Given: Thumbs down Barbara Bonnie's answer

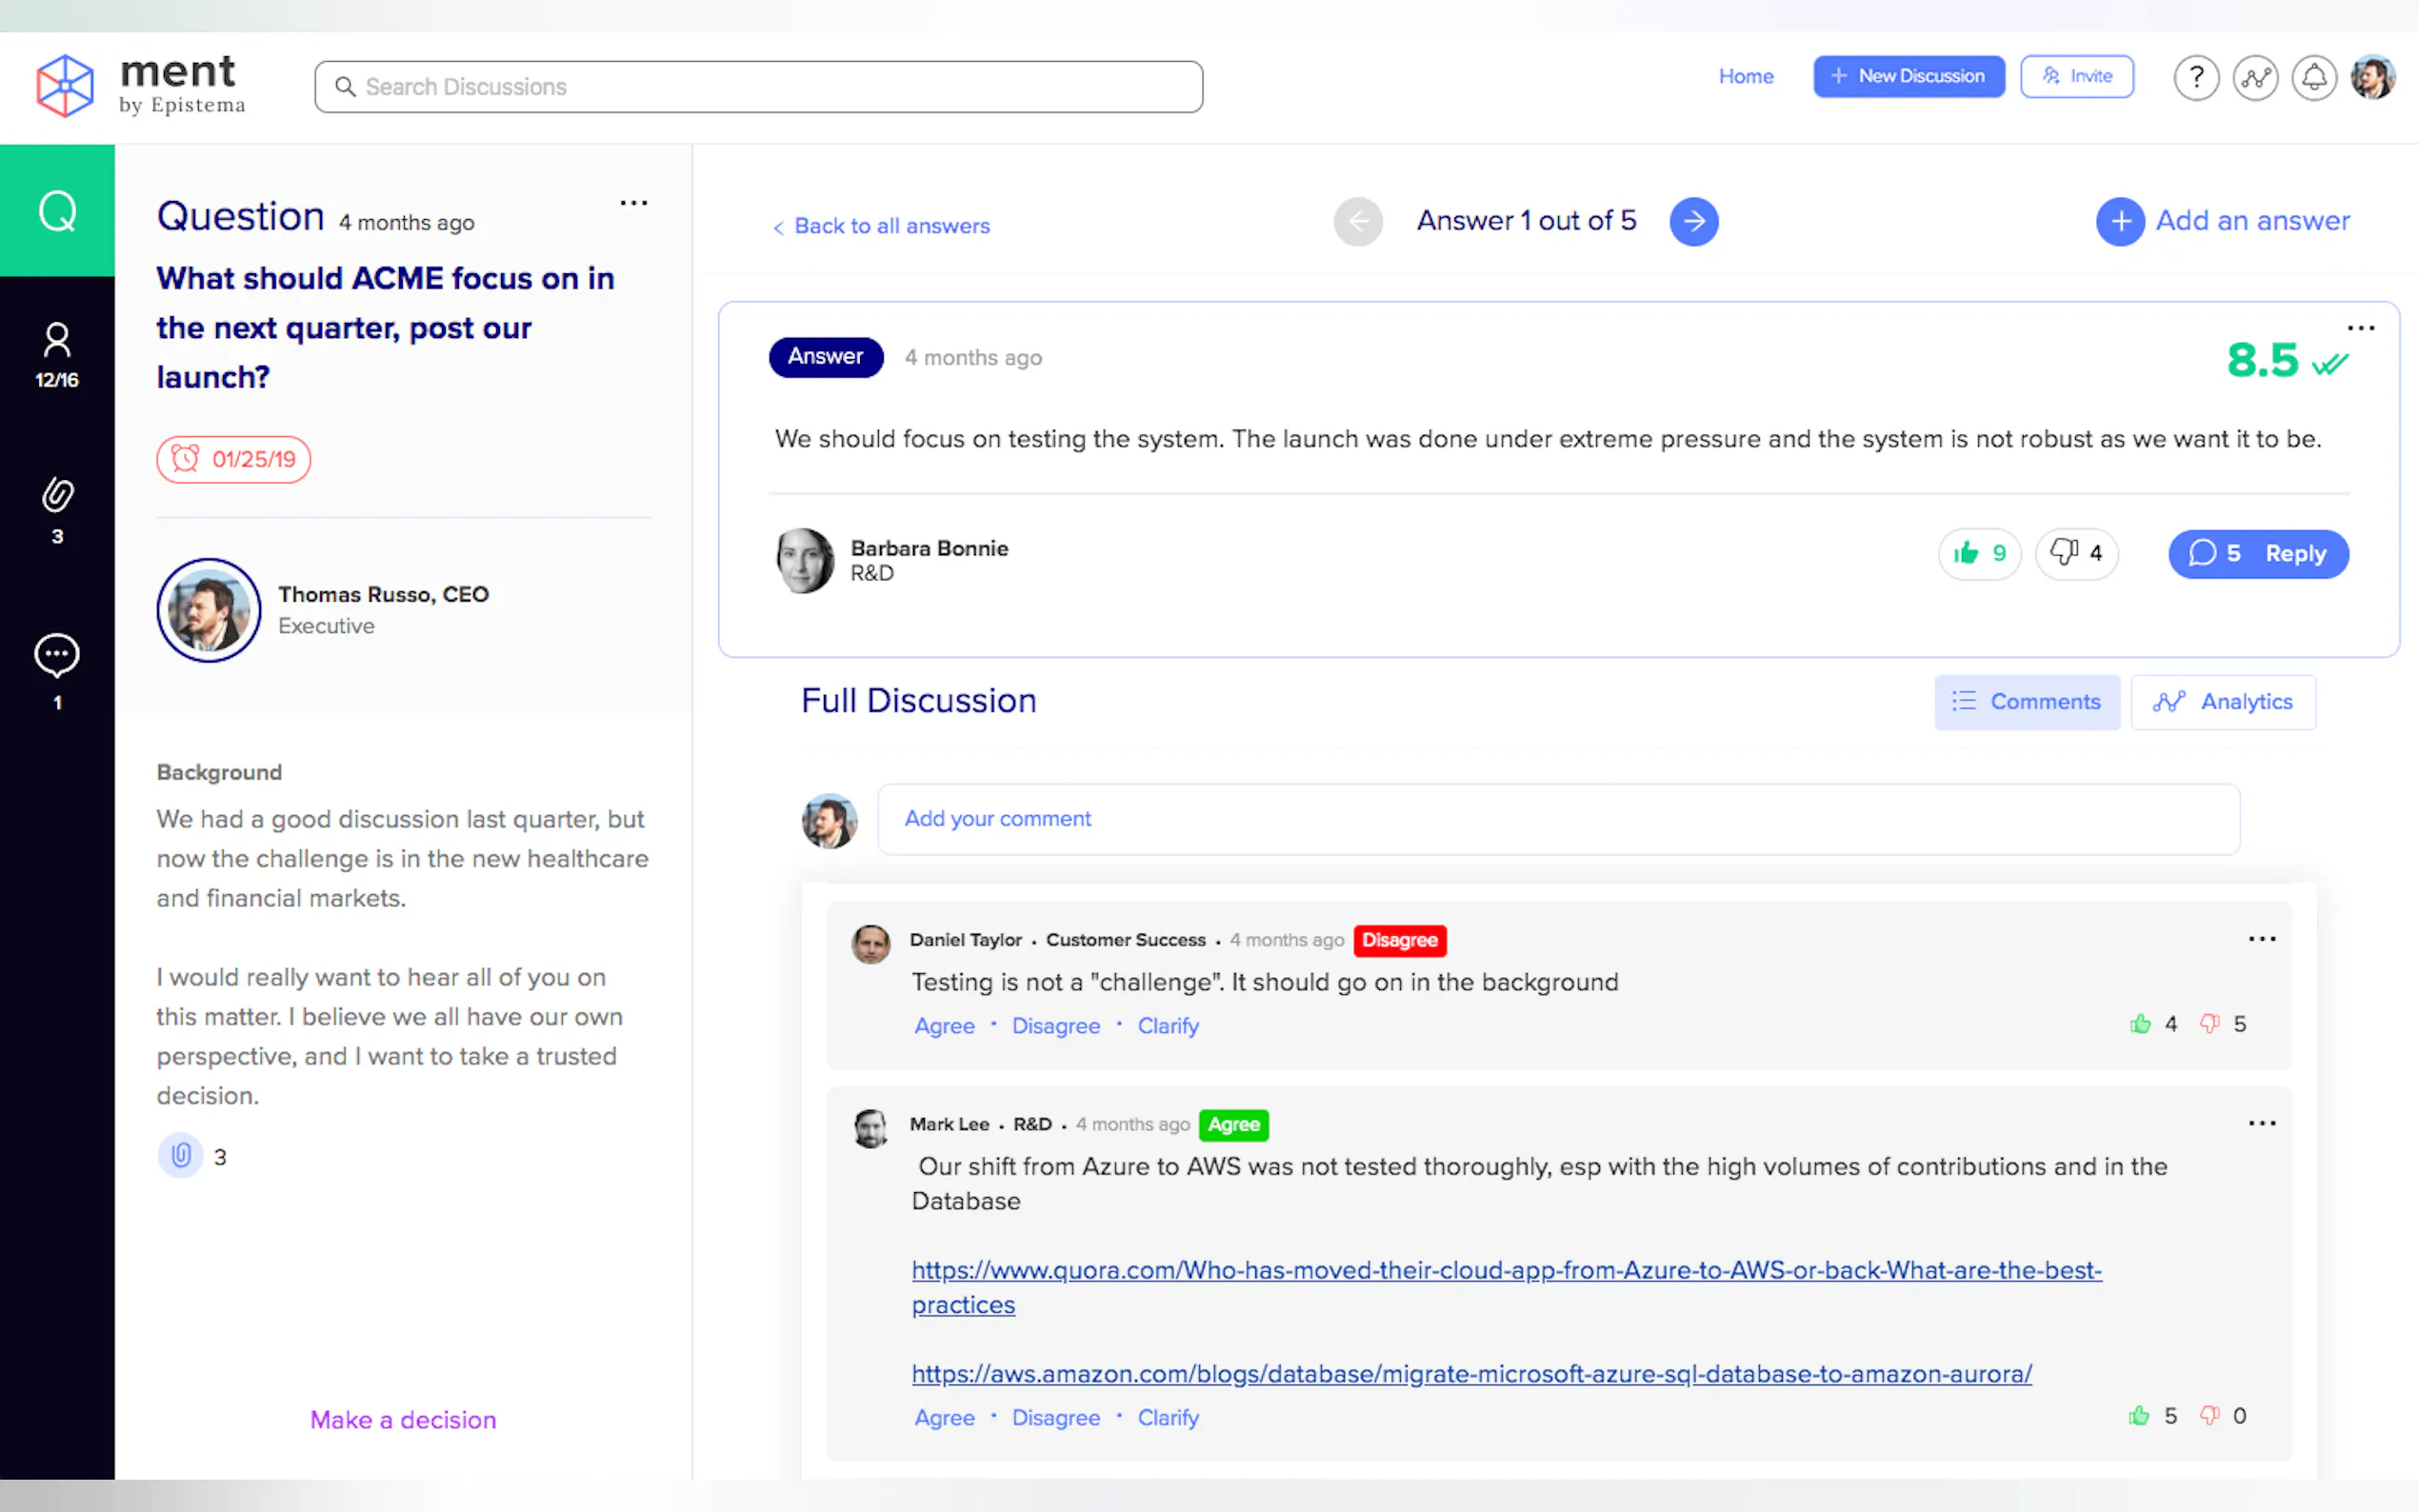Looking at the screenshot, I should pos(2075,553).
